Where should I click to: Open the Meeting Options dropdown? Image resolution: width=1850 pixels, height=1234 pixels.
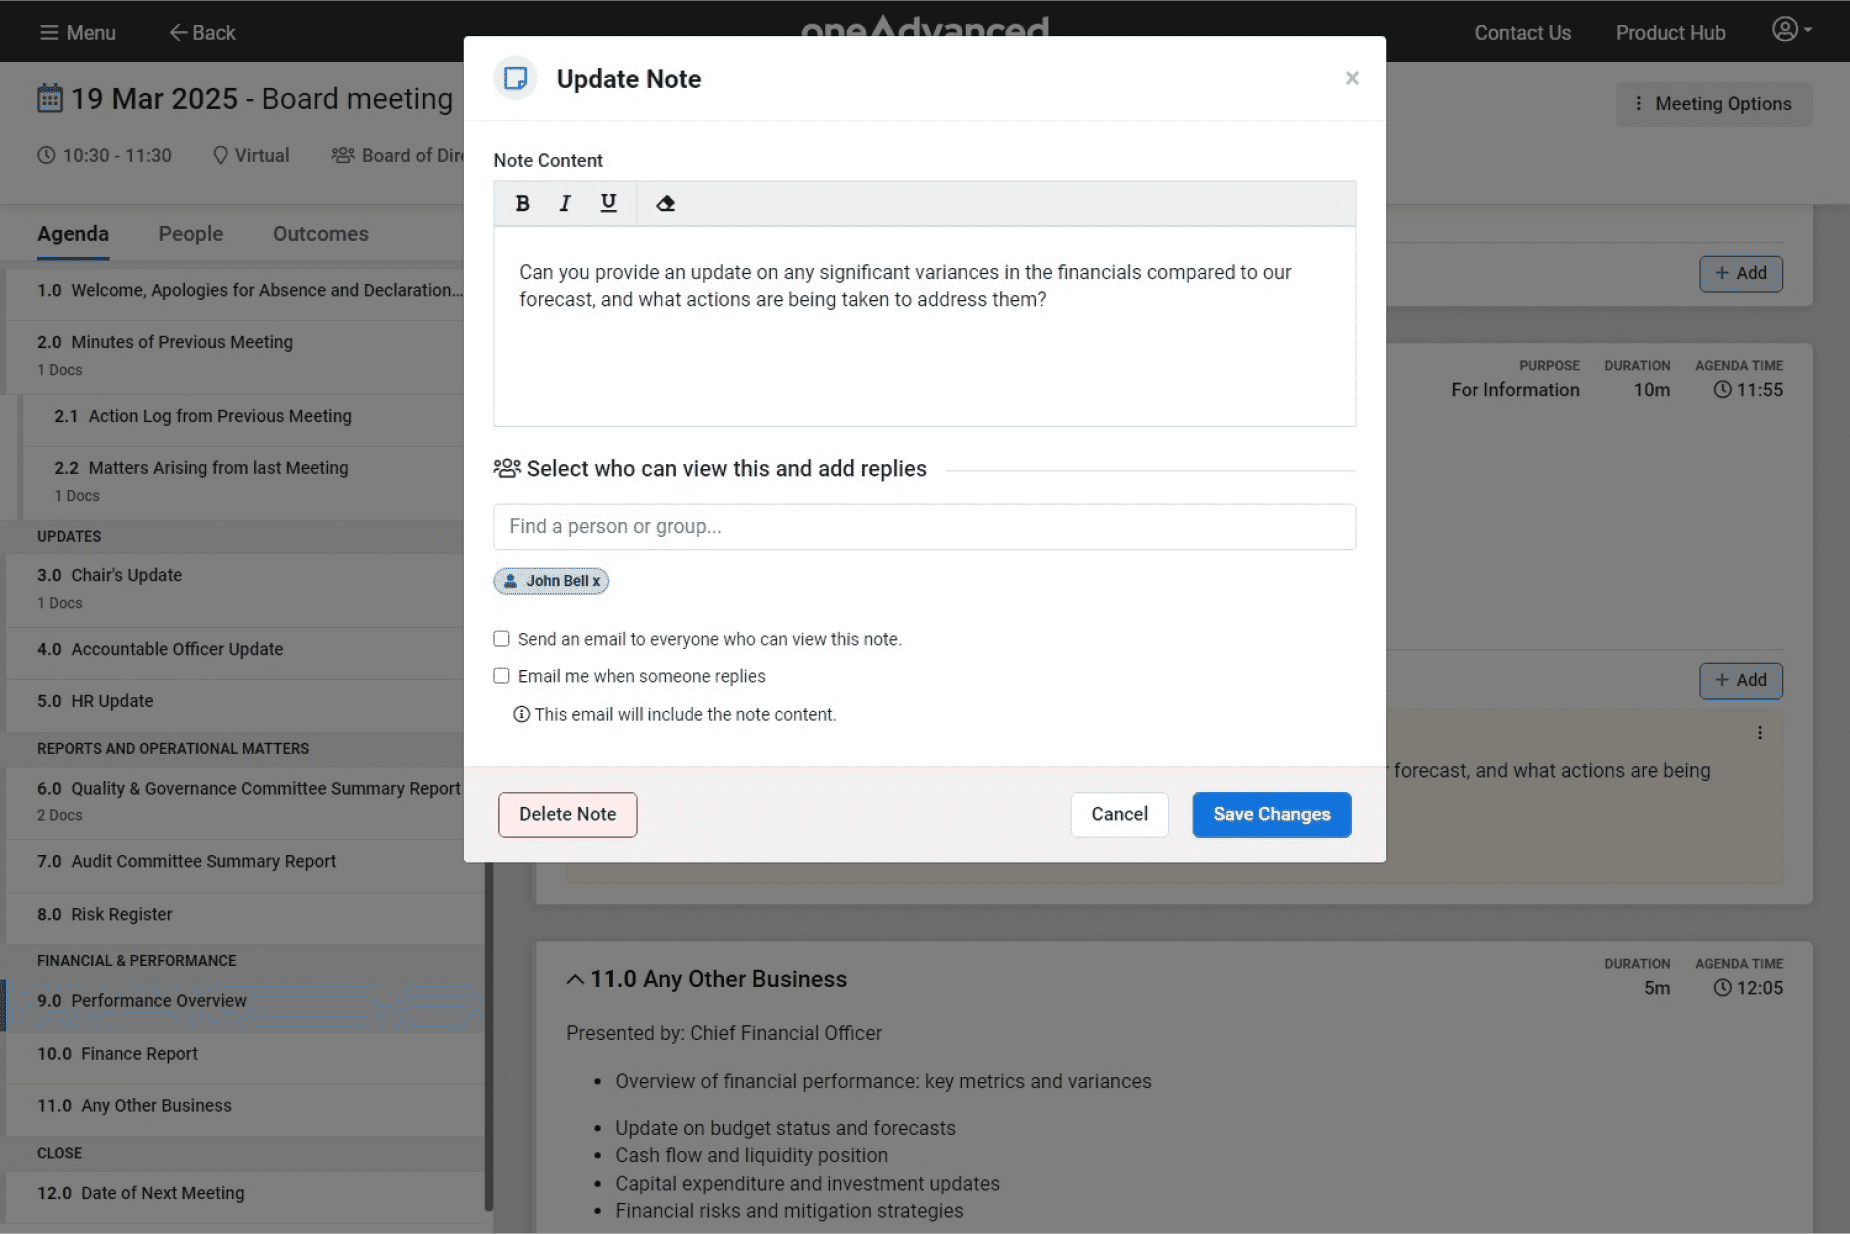(1713, 104)
